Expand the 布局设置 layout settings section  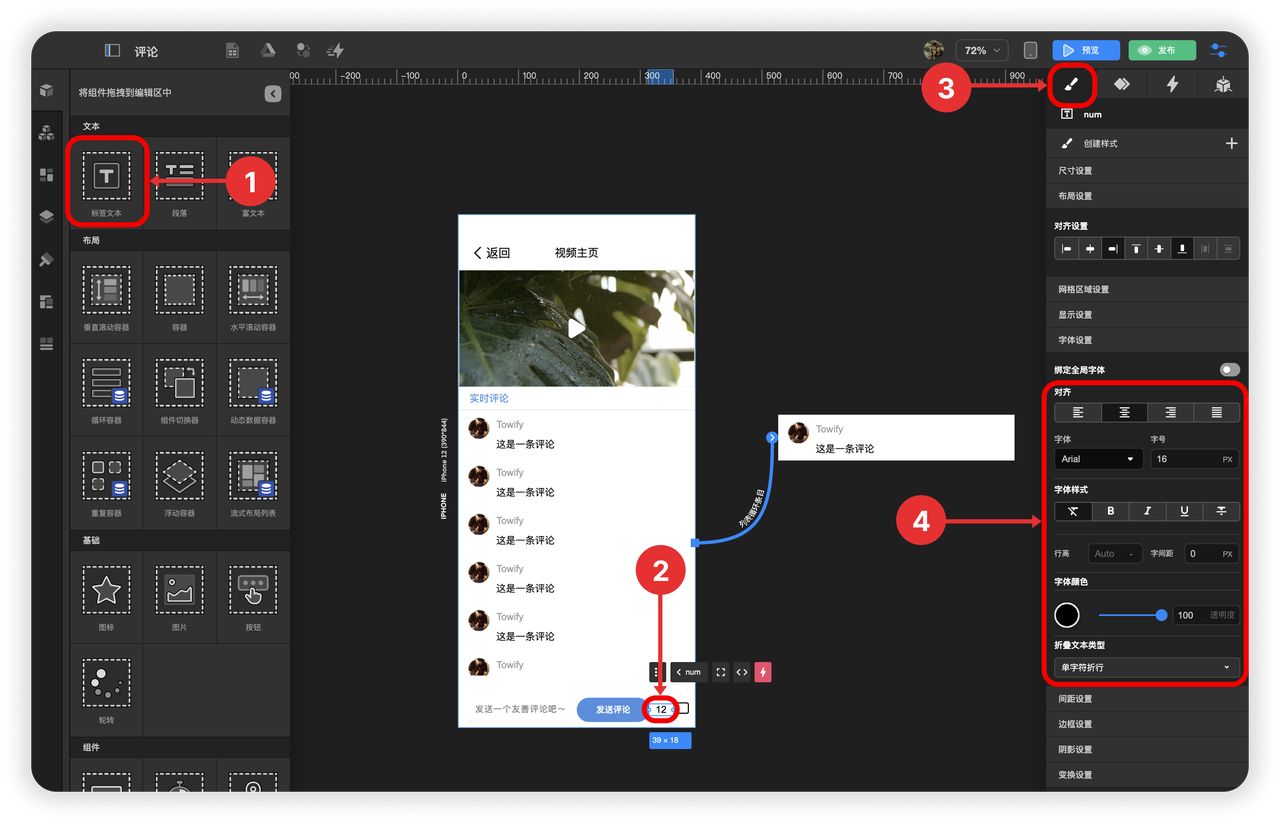tap(1147, 196)
